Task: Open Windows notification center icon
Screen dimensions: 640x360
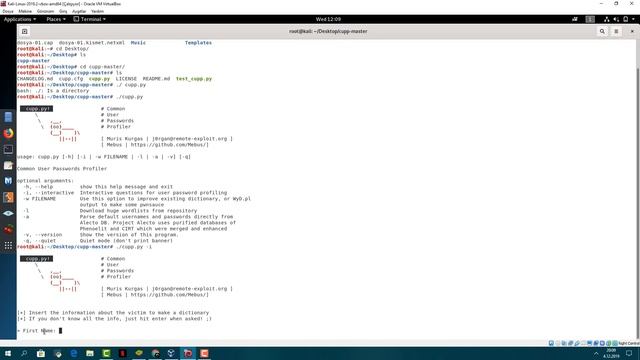Action: (x=629, y=353)
